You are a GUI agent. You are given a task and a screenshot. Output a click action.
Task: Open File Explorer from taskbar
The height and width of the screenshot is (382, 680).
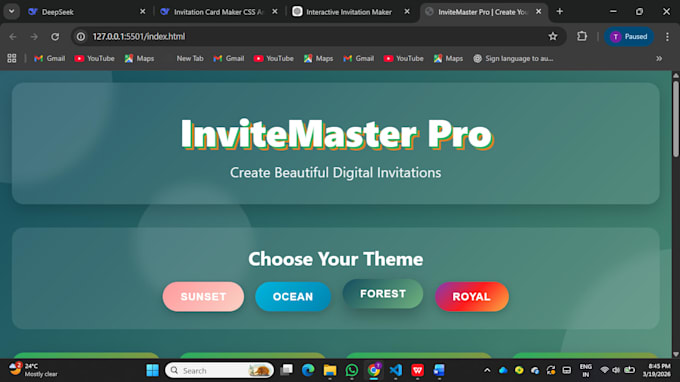pos(330,370)
